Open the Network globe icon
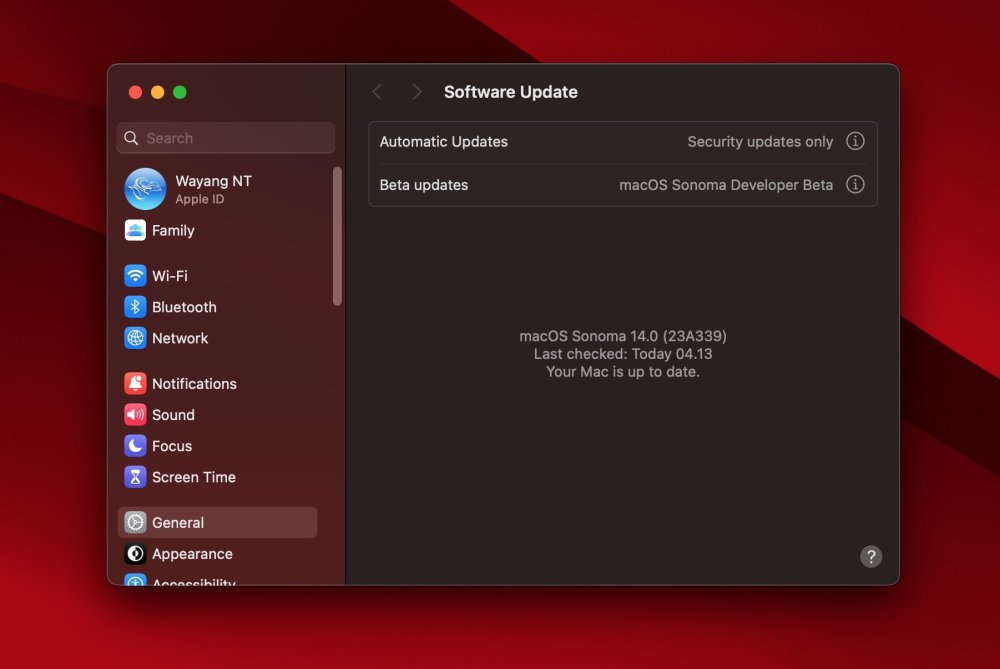Screen dimensions: 1000x669 (x=135, y=338)
